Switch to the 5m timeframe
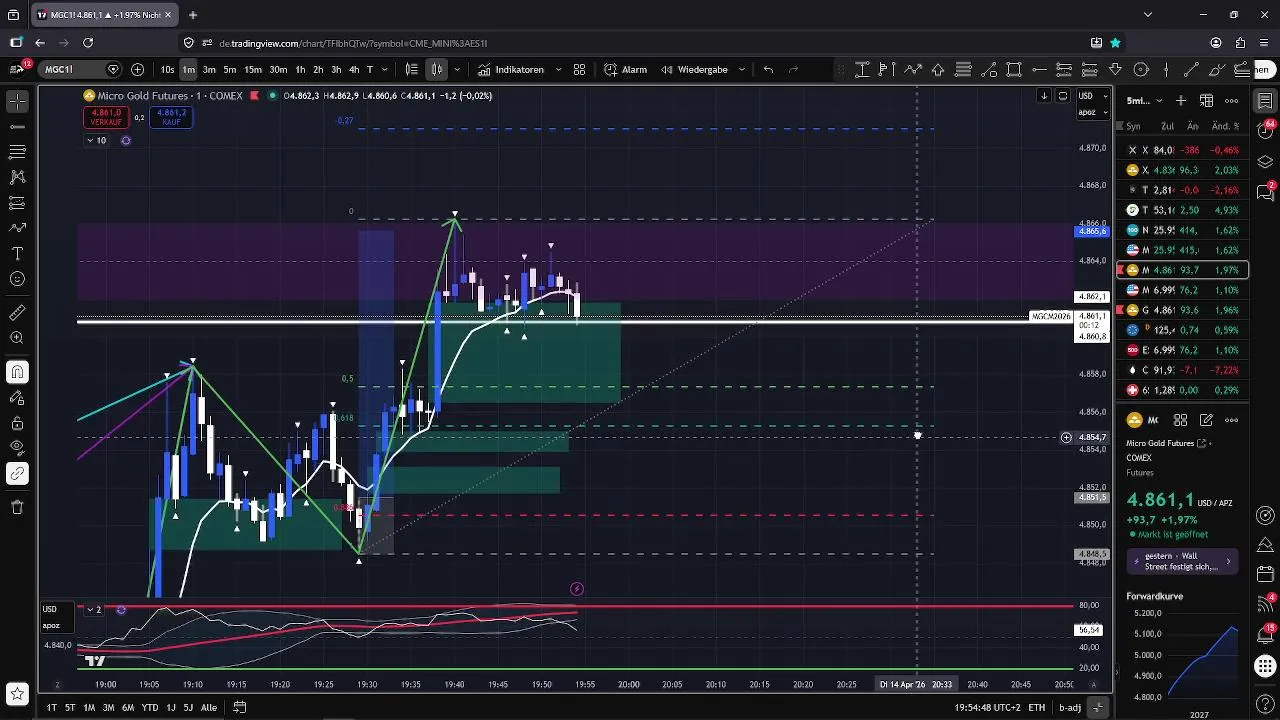This screenshot has width=1280, height=720. (x=230, y=70)
